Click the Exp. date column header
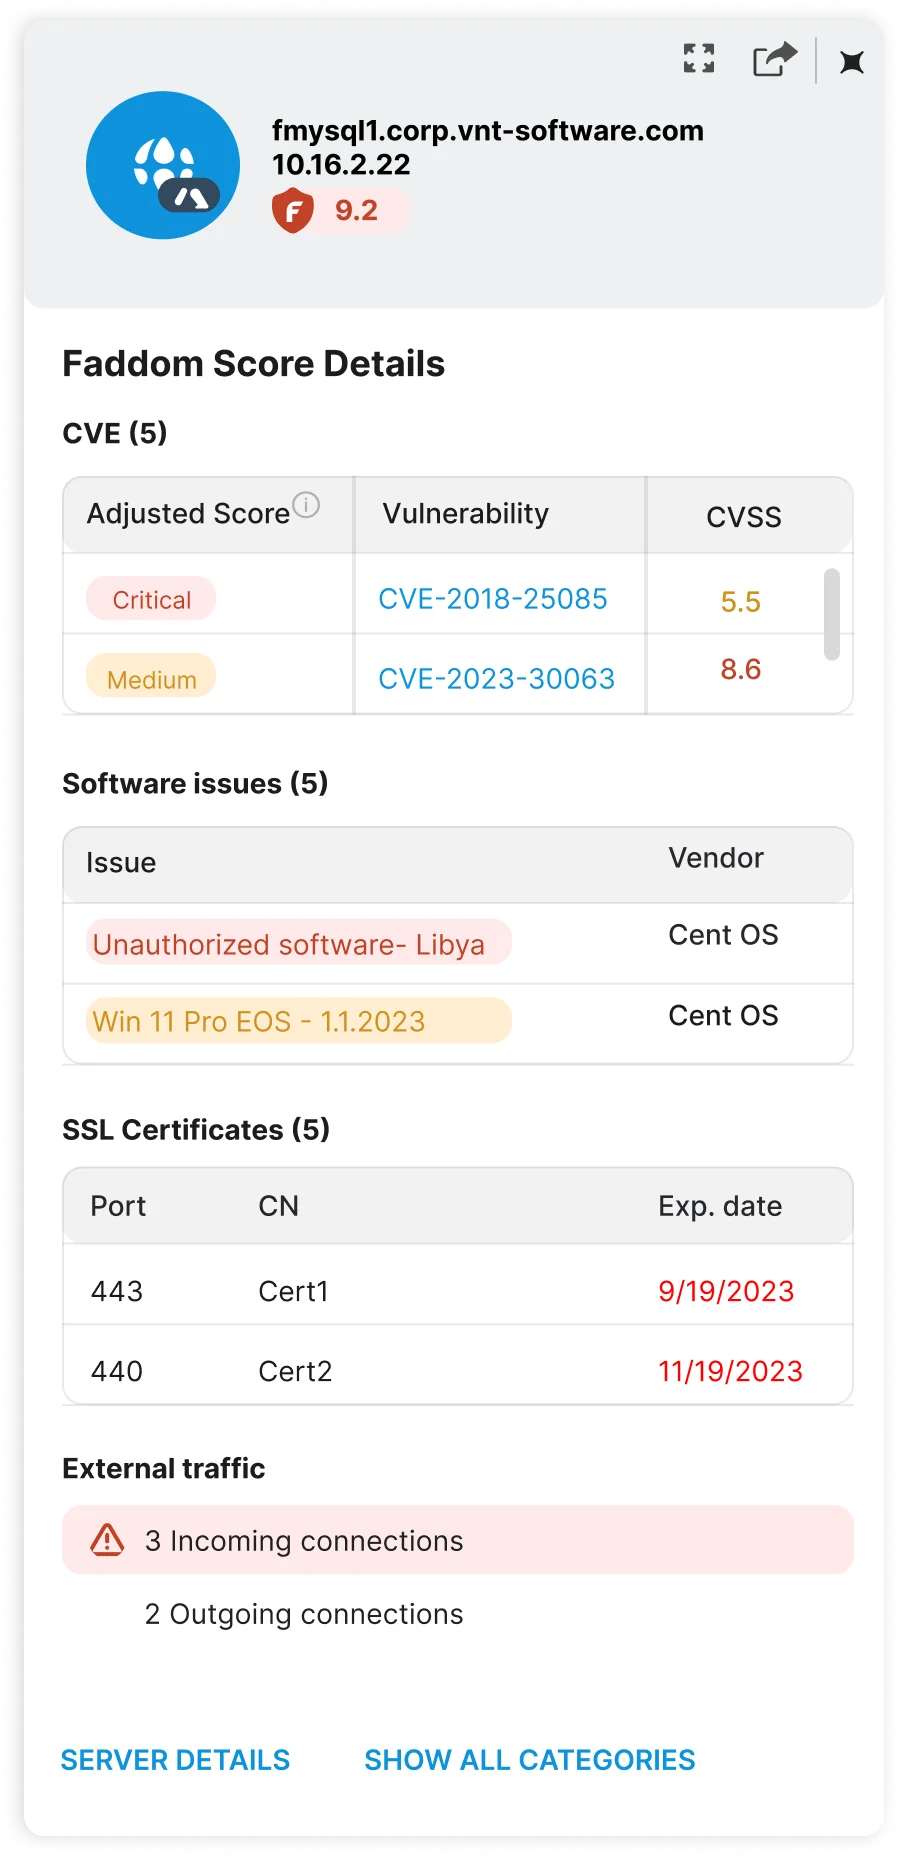 pyautogui.click(x=720, y=1206)
